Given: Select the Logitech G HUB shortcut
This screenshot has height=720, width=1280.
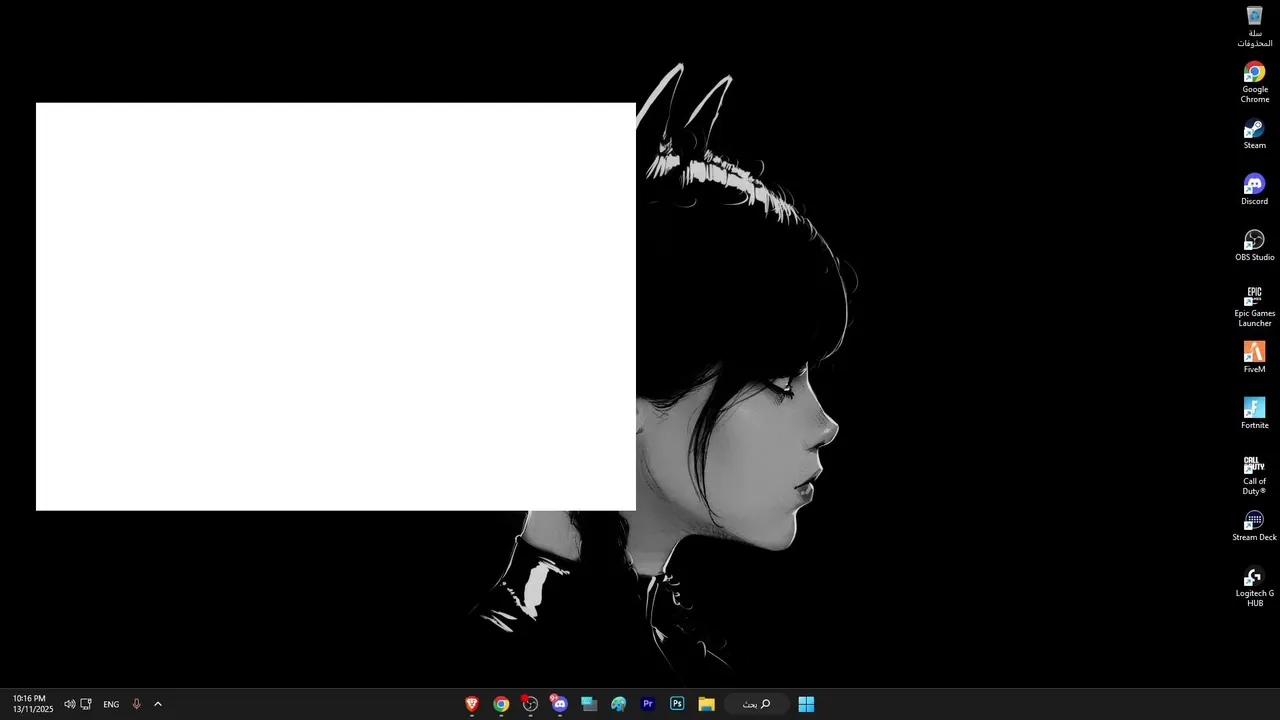Looking at the screenshot, I should 1254,586.
